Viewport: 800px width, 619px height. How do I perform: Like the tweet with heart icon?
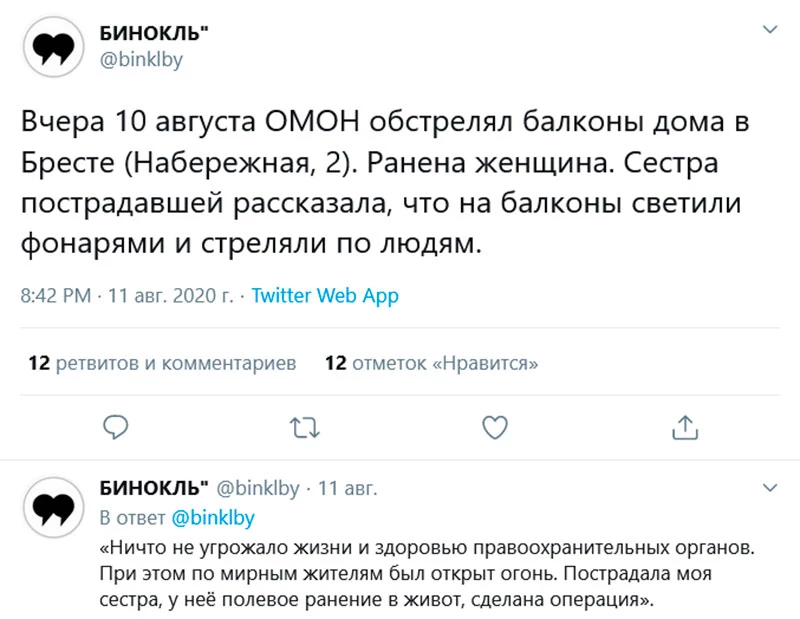point(495,428)
